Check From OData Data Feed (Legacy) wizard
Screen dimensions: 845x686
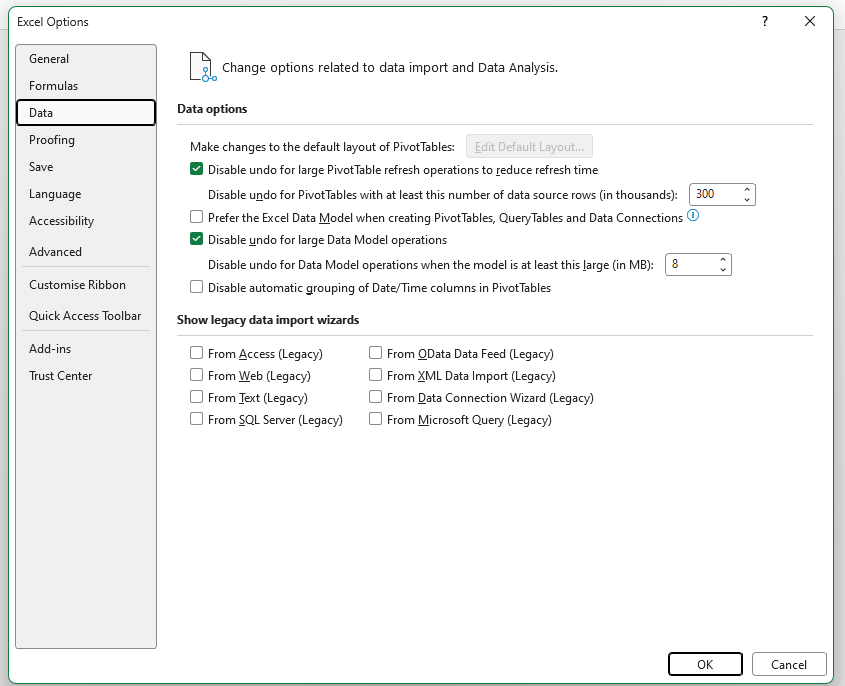point(375,353)
